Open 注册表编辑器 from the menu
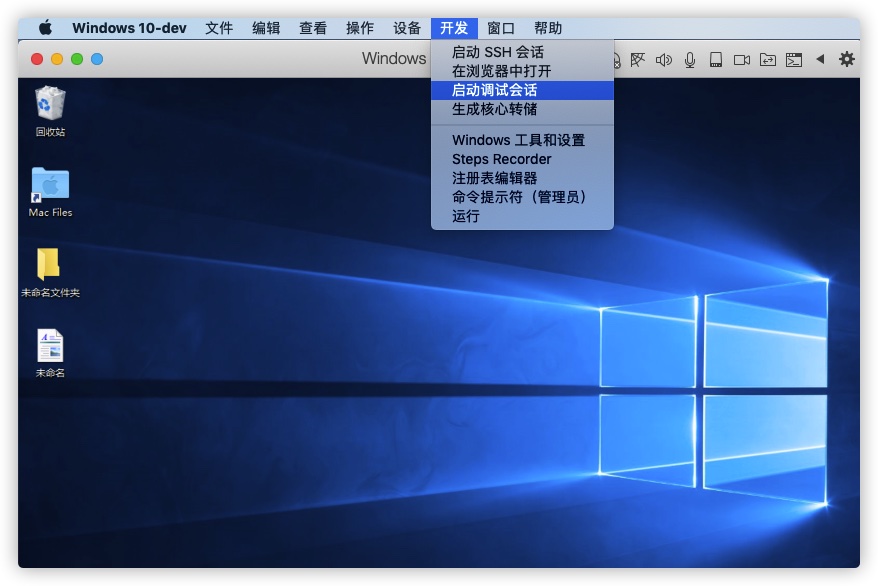 (x=522, y=178)
